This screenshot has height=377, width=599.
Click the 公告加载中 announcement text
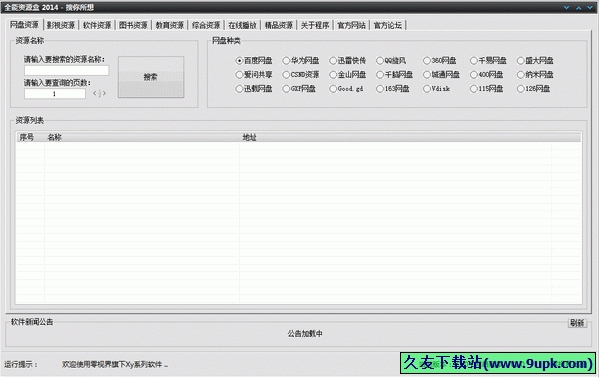(305, 334)
